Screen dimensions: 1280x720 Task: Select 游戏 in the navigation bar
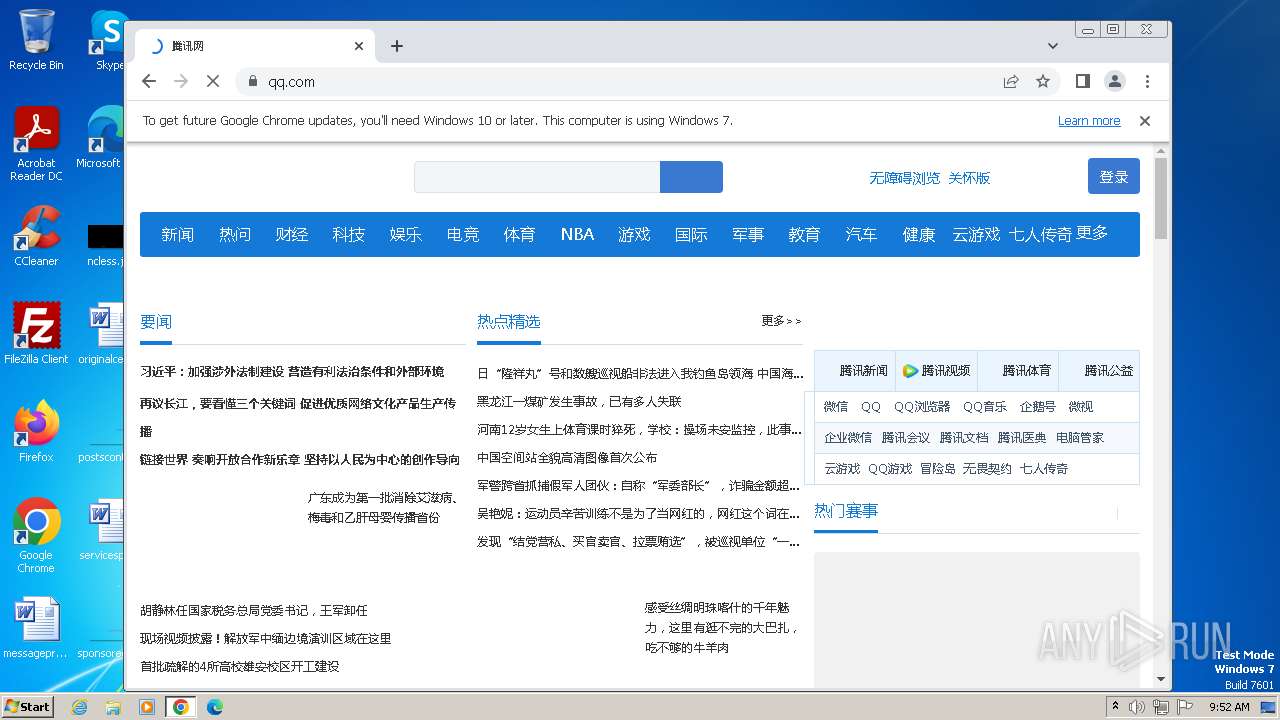coord(634,234)
